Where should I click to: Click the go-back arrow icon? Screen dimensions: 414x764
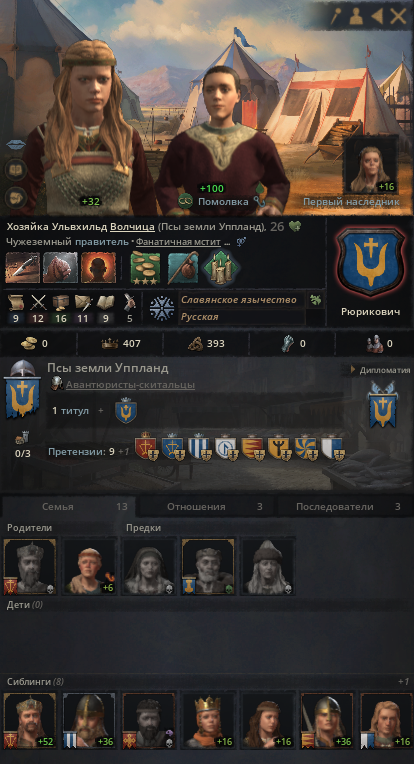click(x=377, y=17)
